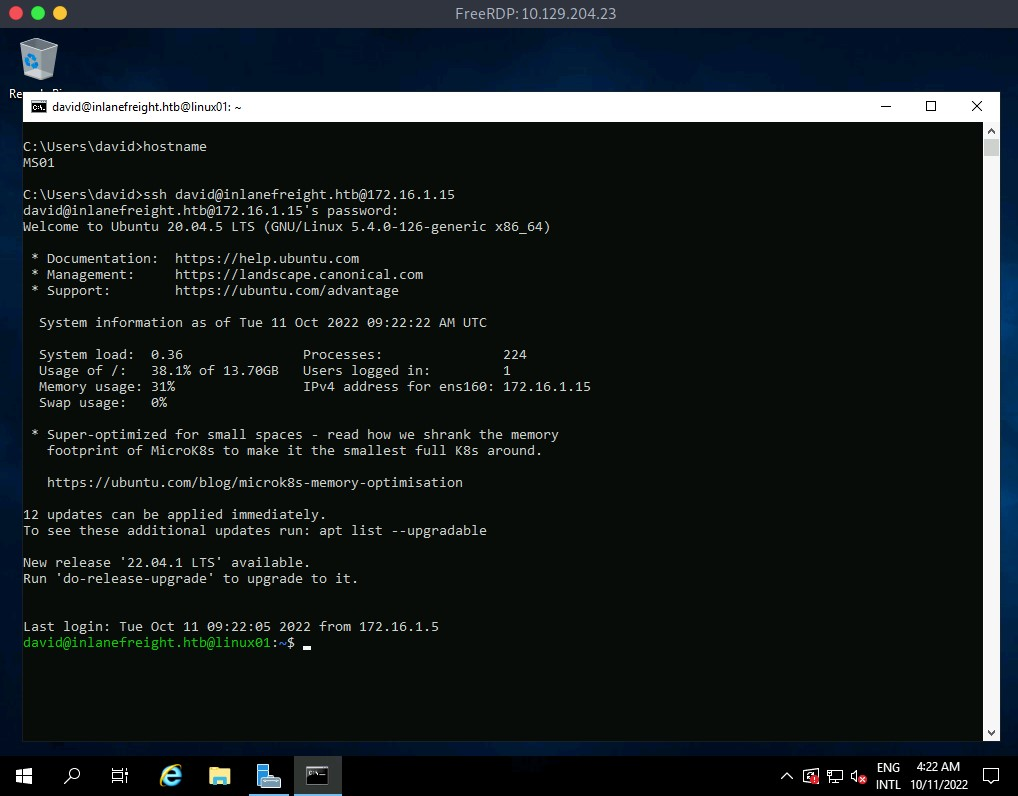Click the network status tray icon
The image size is (1018, 796).
tap(835, 776)
